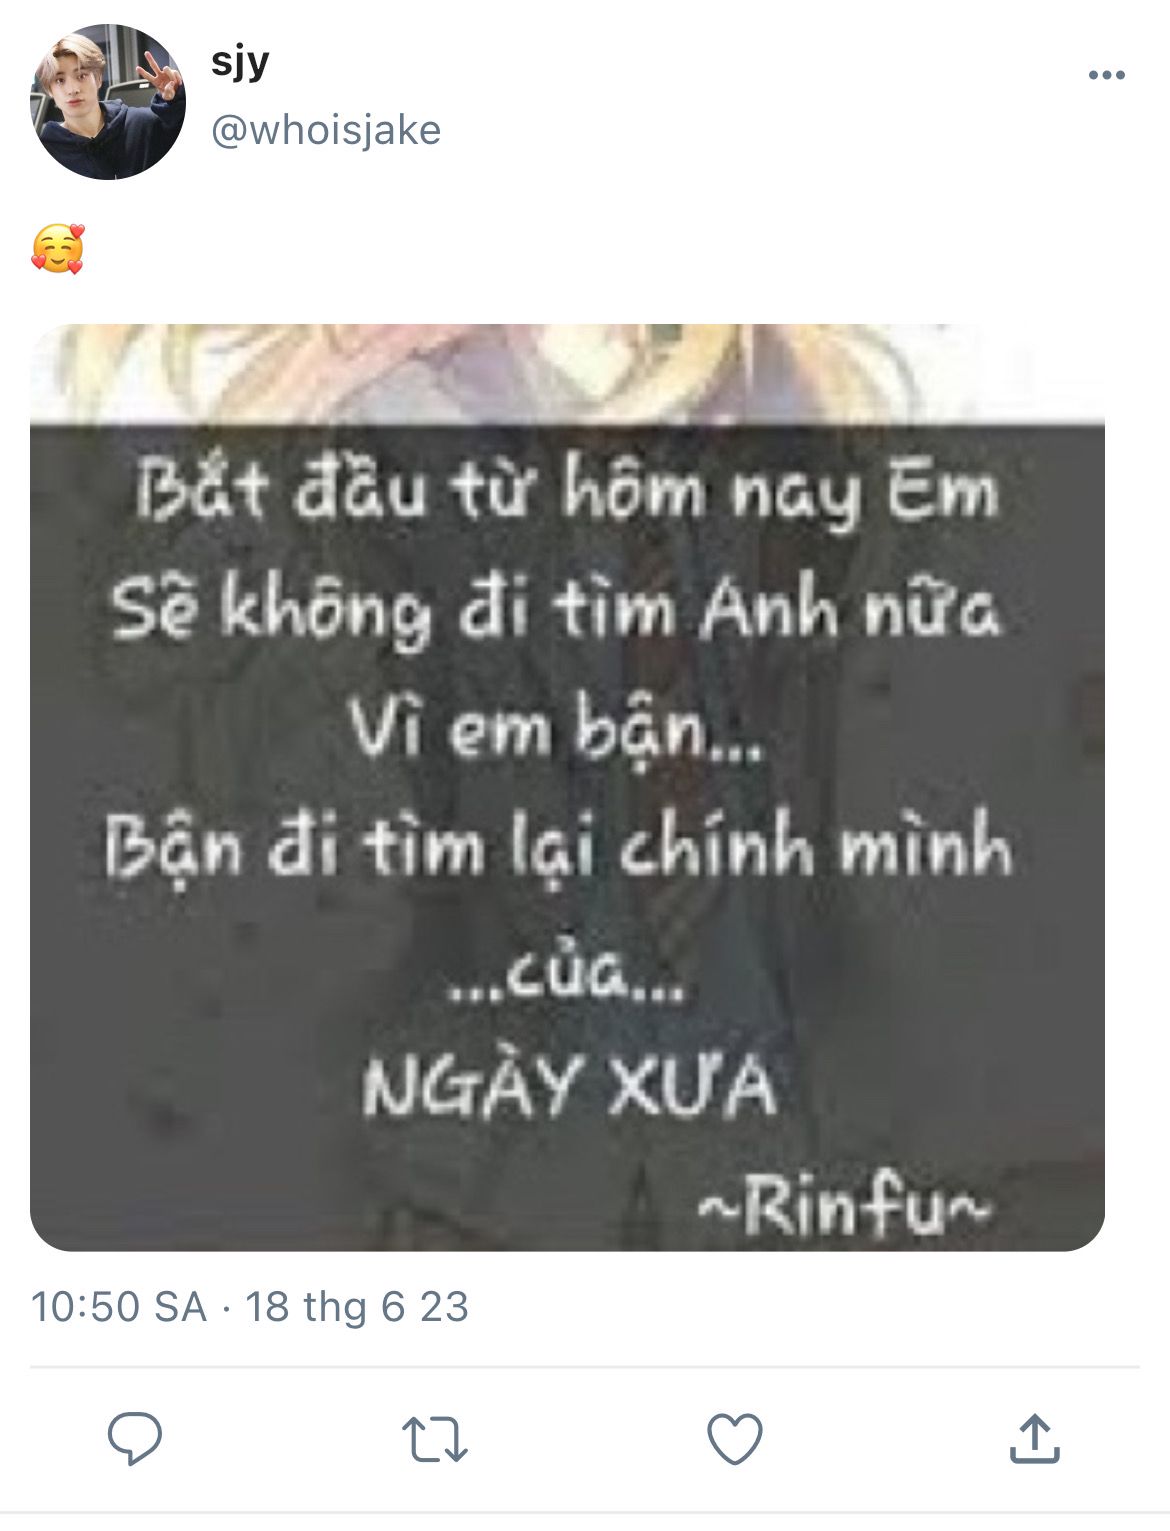
Task: Tap the blonde anime hair strip atop image
Action: pyautogui.click(x=567, y=372)
